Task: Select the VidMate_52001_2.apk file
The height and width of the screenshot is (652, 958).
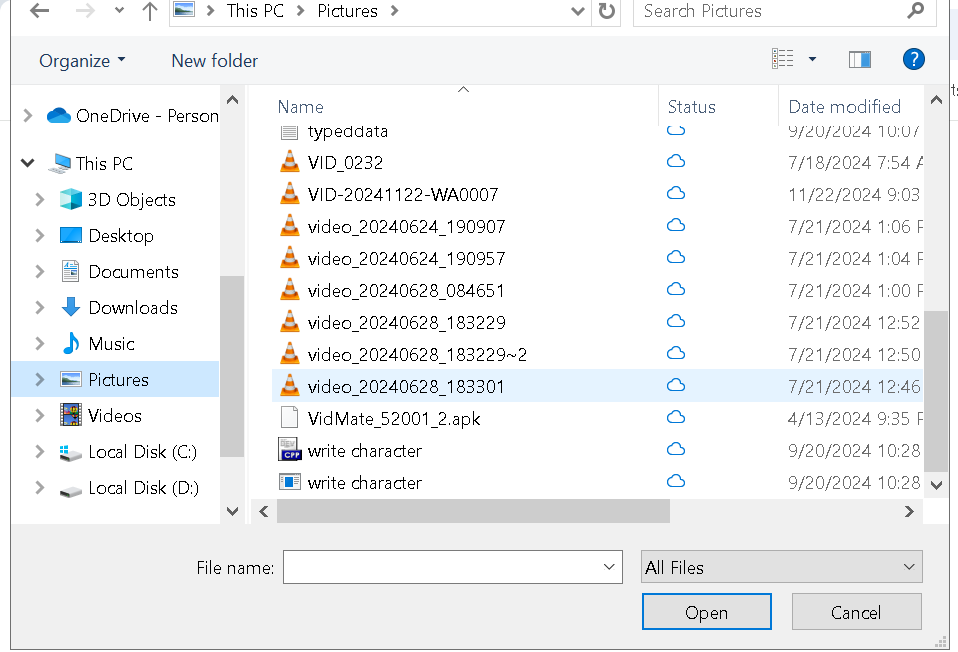Action: [x=394, y=419]
